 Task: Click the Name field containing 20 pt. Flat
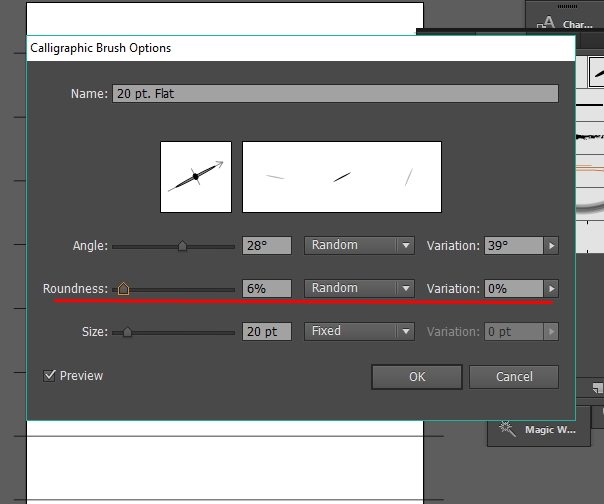point(335,94)
